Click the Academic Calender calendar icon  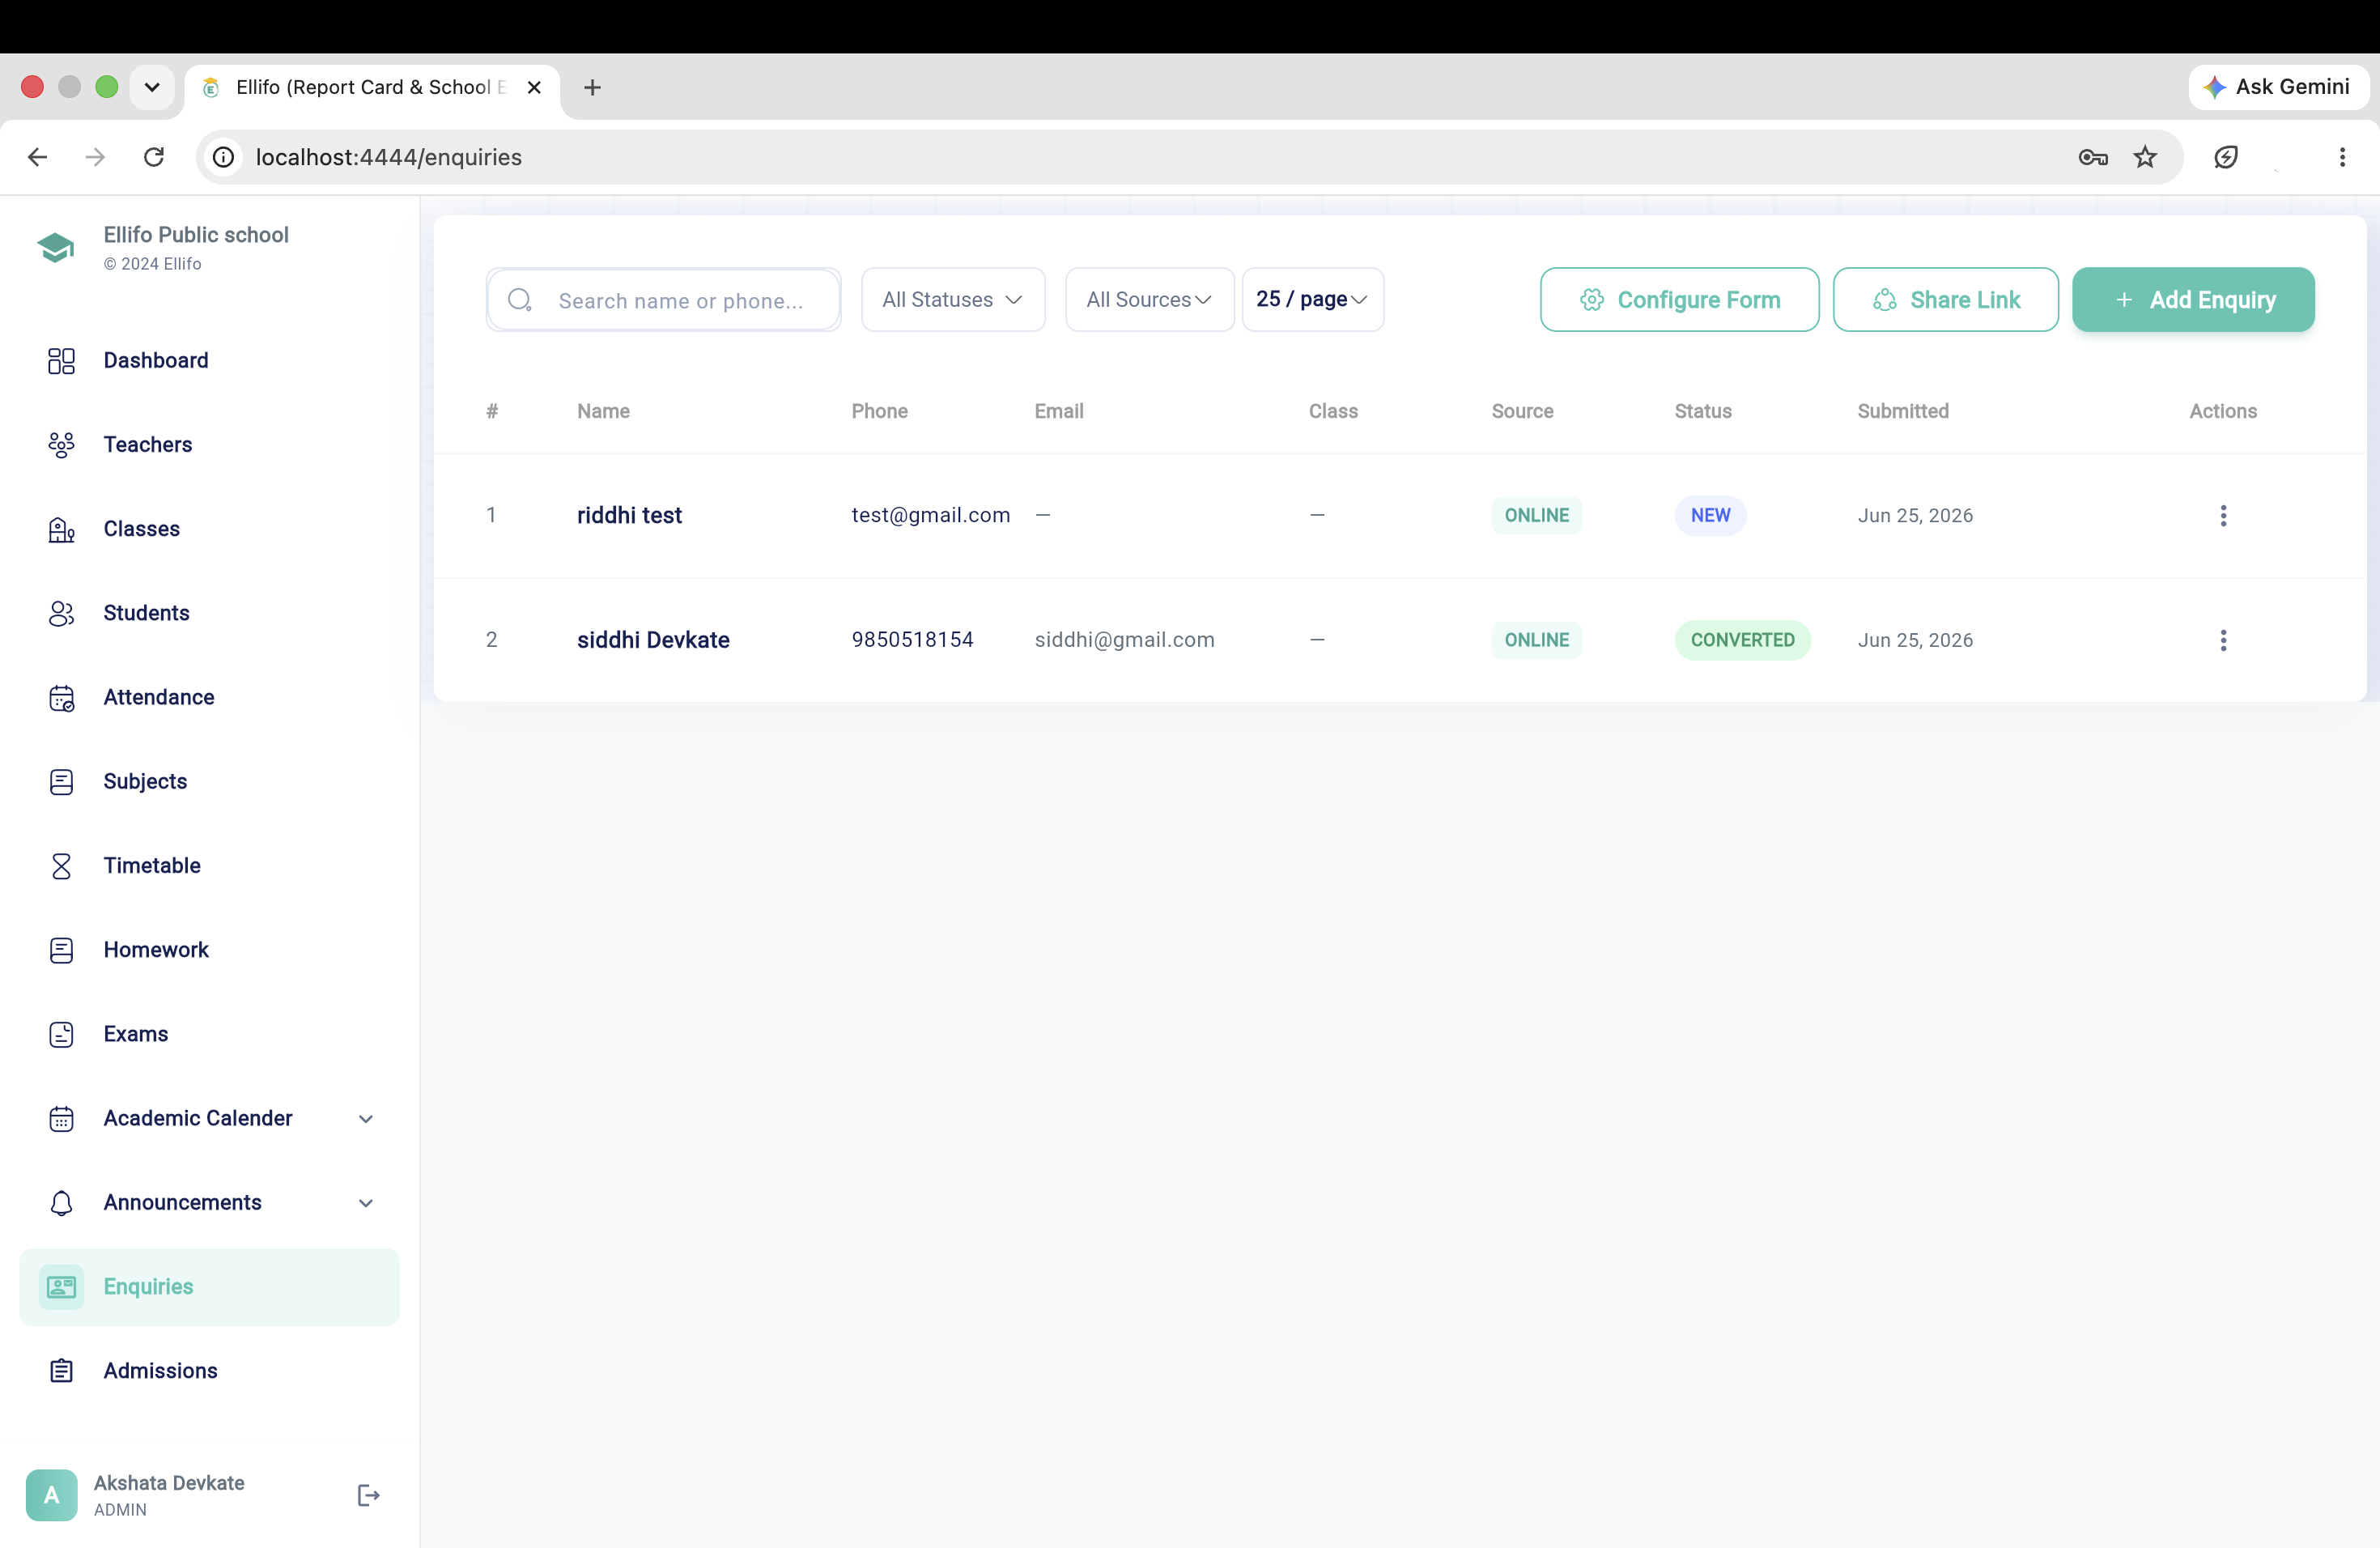click(x=61, y=1118)
